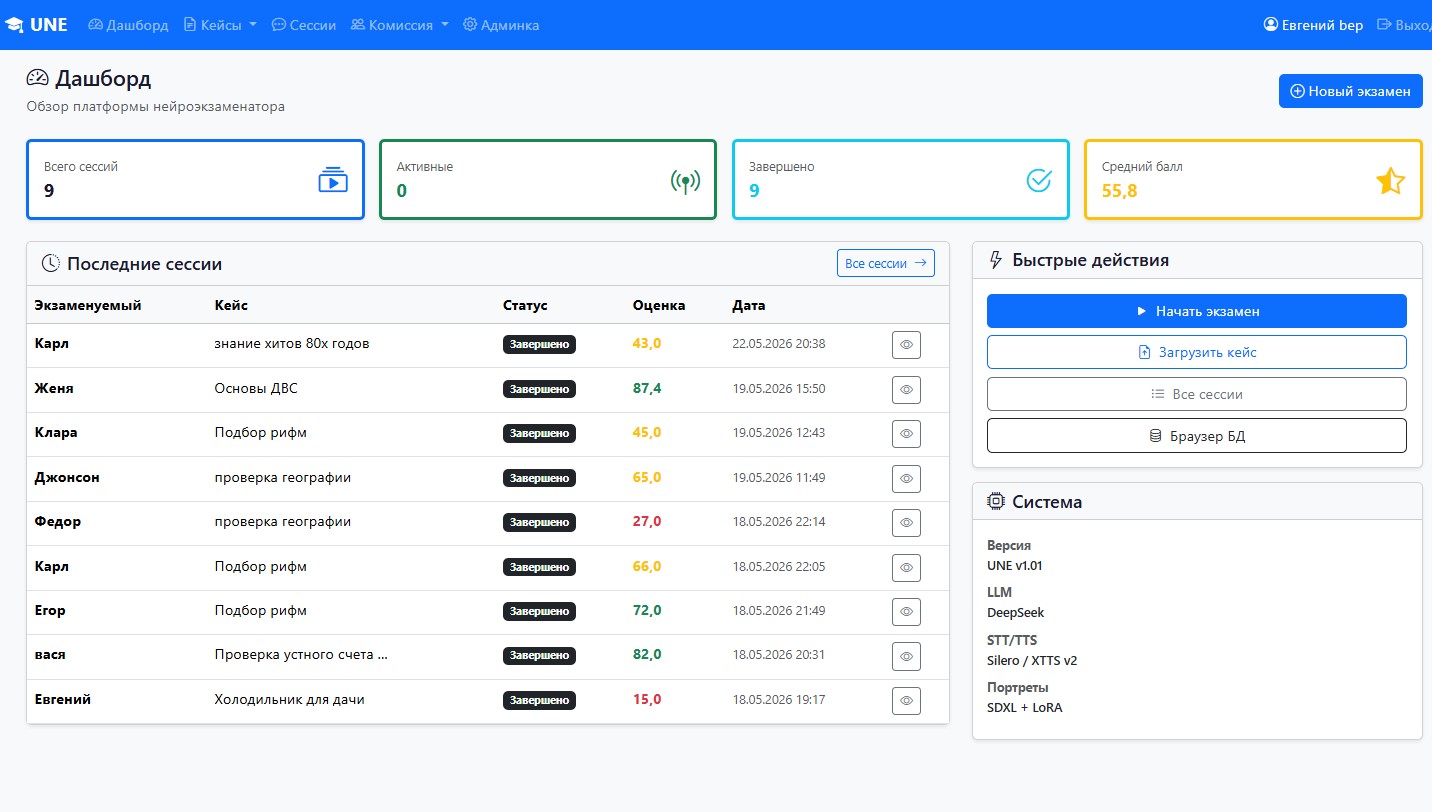The width and height of the screenshot is (1432, 812).
Task: Click the date 22.05.2026 20:38
Action: 779,344
